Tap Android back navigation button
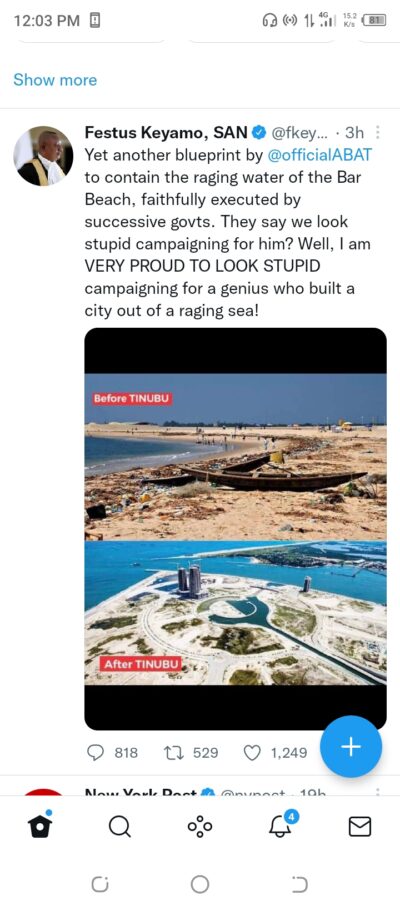The image size is (400, 911). [299, 885]
